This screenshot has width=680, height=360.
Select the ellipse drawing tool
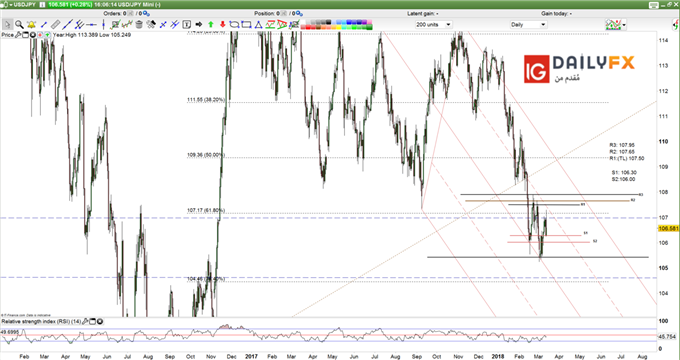point(234,24)
